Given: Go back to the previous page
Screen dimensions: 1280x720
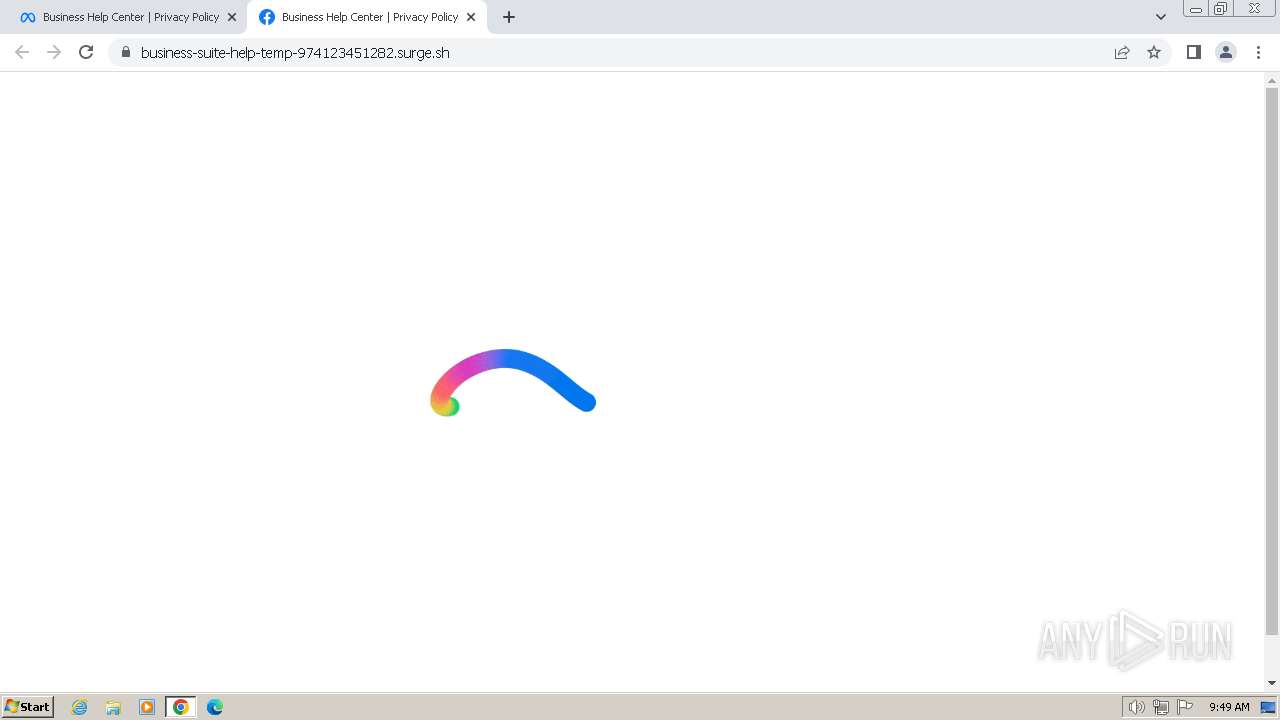Looking at the screenshot, I should tap(22, 52).
